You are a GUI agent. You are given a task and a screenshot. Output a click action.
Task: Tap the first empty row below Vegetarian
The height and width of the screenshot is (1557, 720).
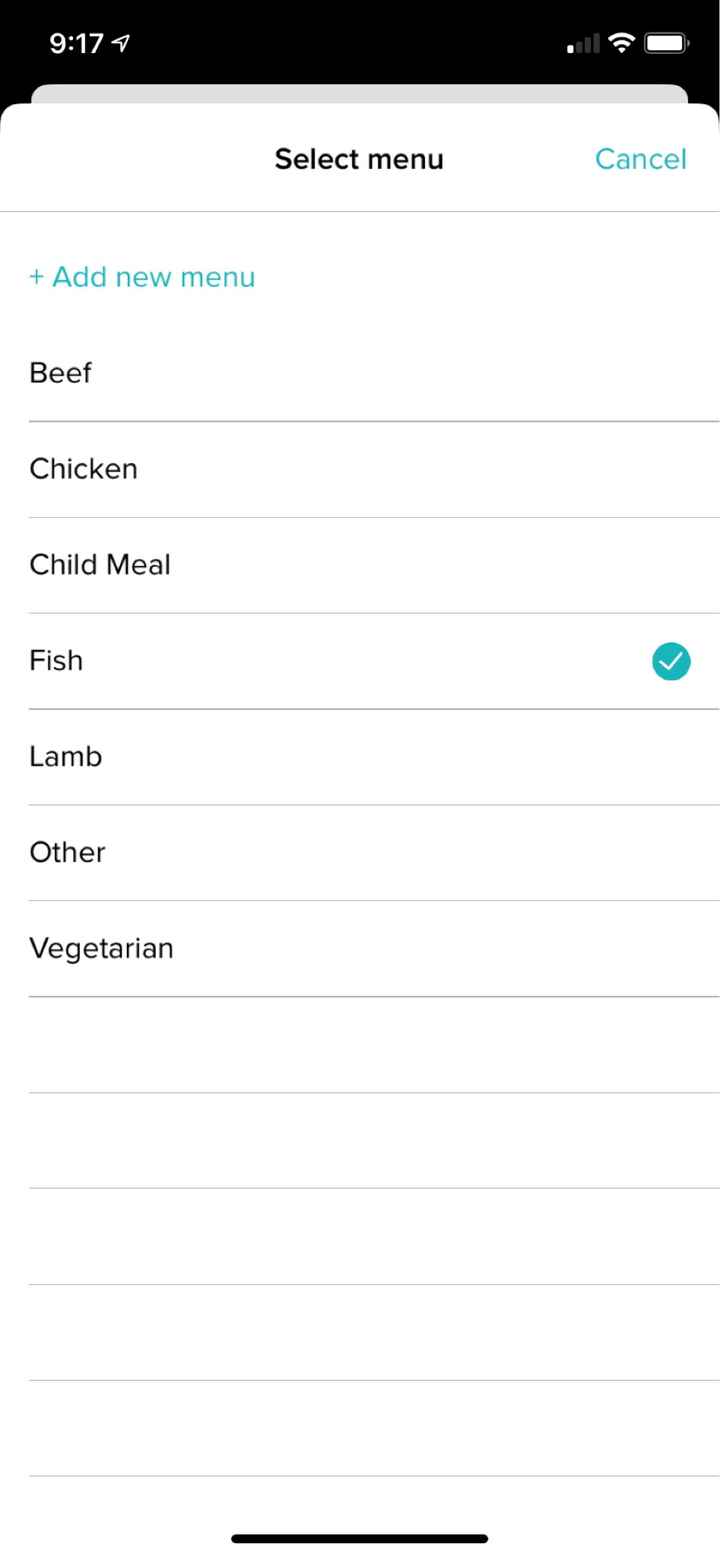coord(360,1045)
